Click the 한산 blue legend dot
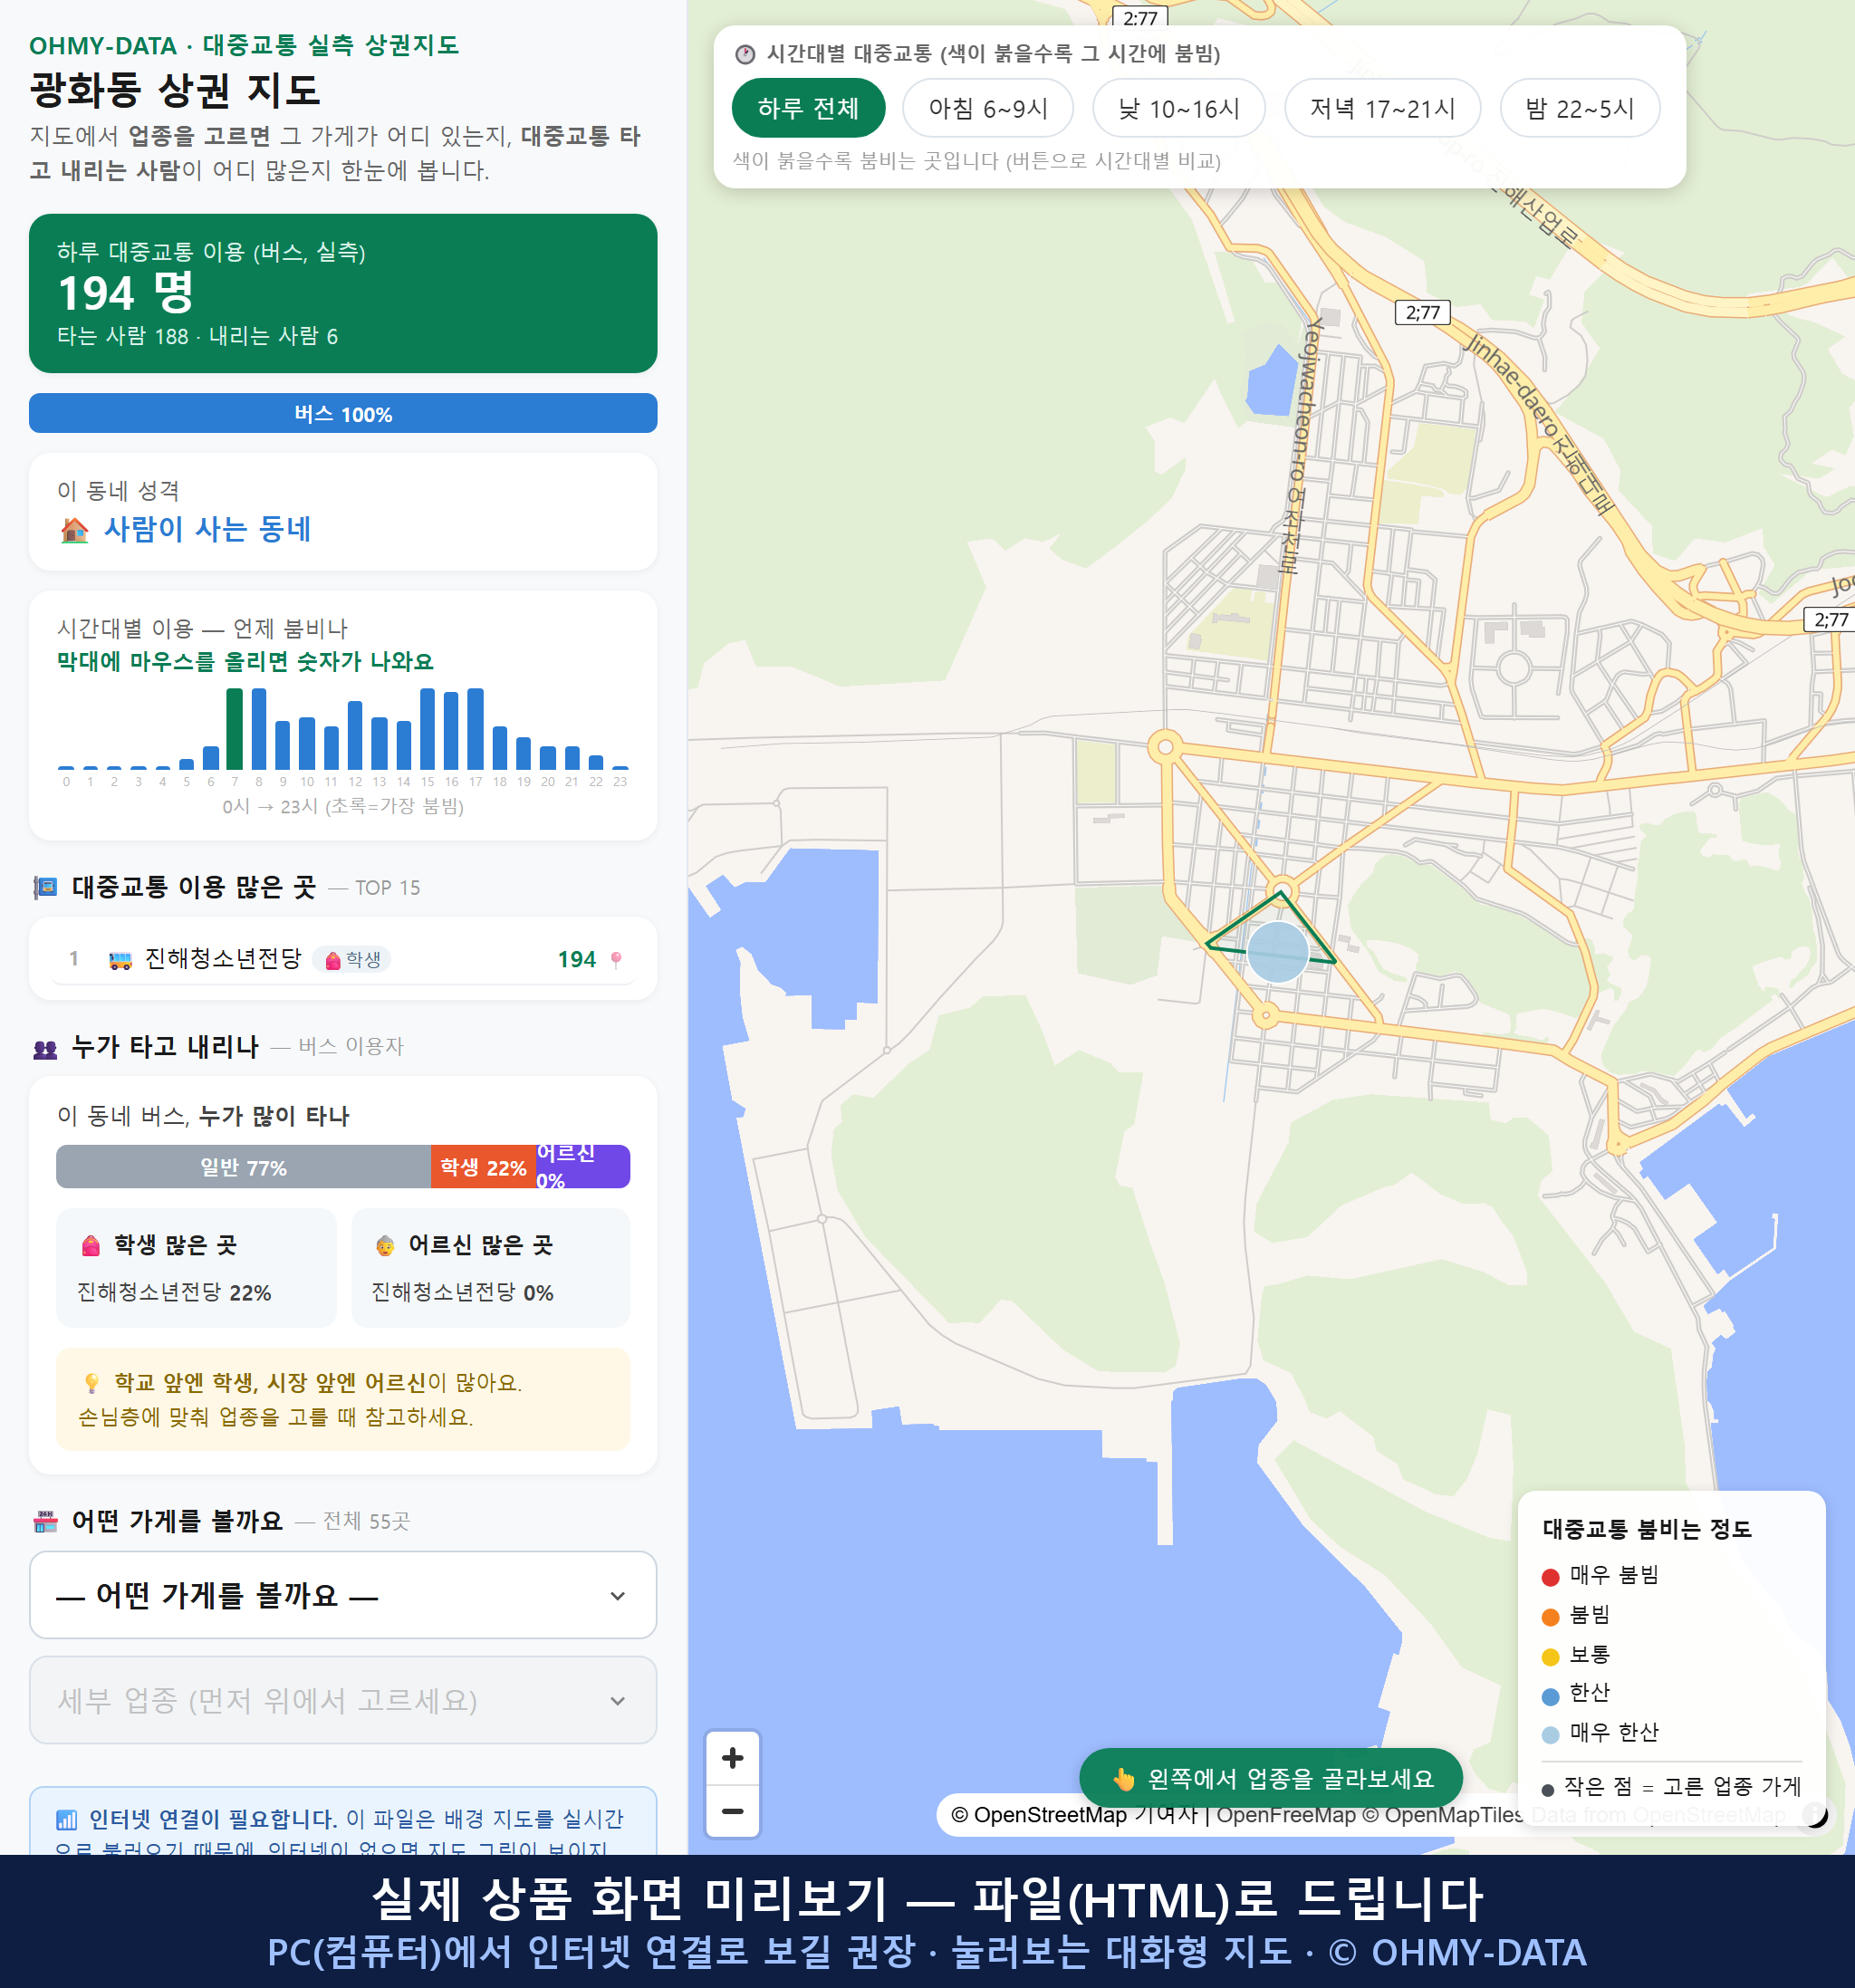The image size is (1855, 1988). click(x=1551, y=1696)
